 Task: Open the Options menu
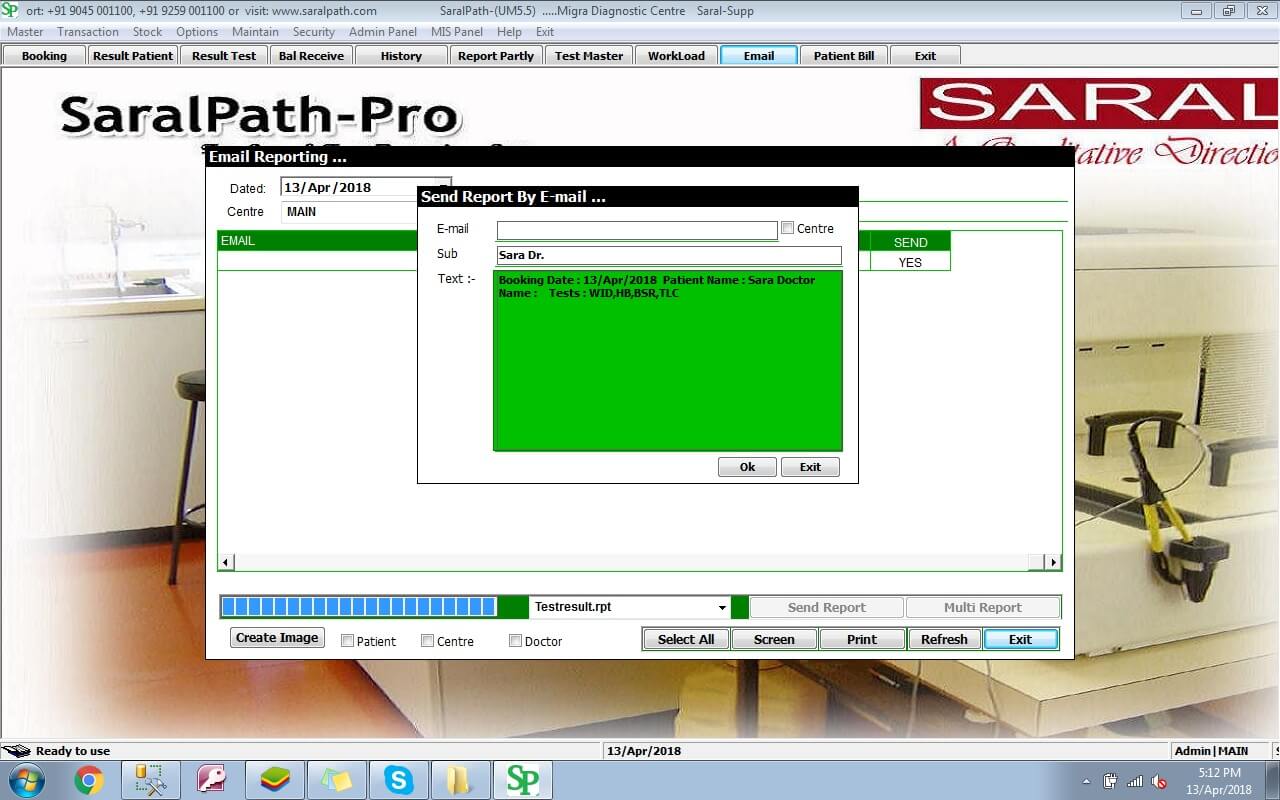click(197, 32)
